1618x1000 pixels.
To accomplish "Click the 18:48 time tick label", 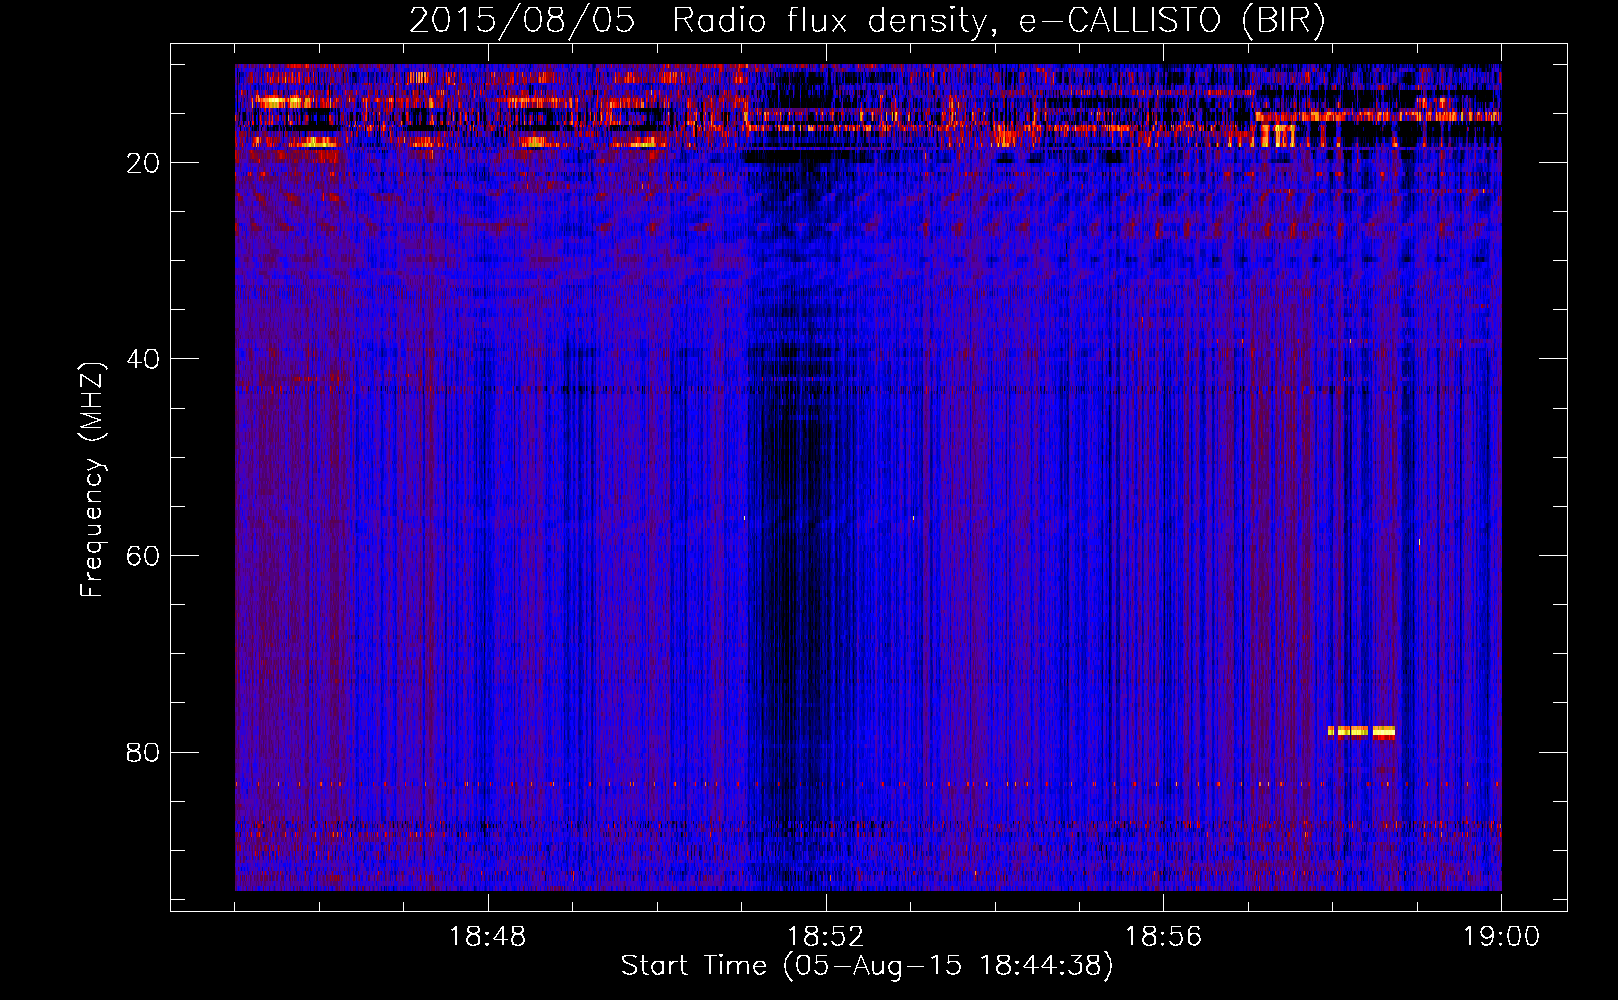I will (x=488, y=937).
